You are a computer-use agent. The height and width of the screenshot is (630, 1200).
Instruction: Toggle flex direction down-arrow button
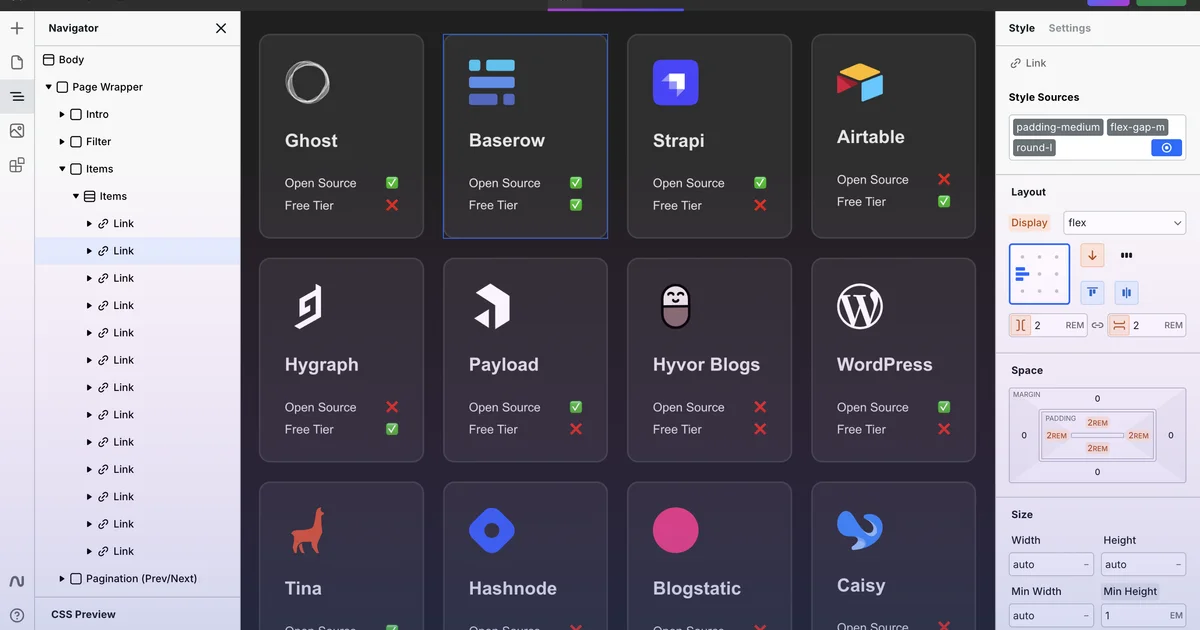click(1092, 256)
